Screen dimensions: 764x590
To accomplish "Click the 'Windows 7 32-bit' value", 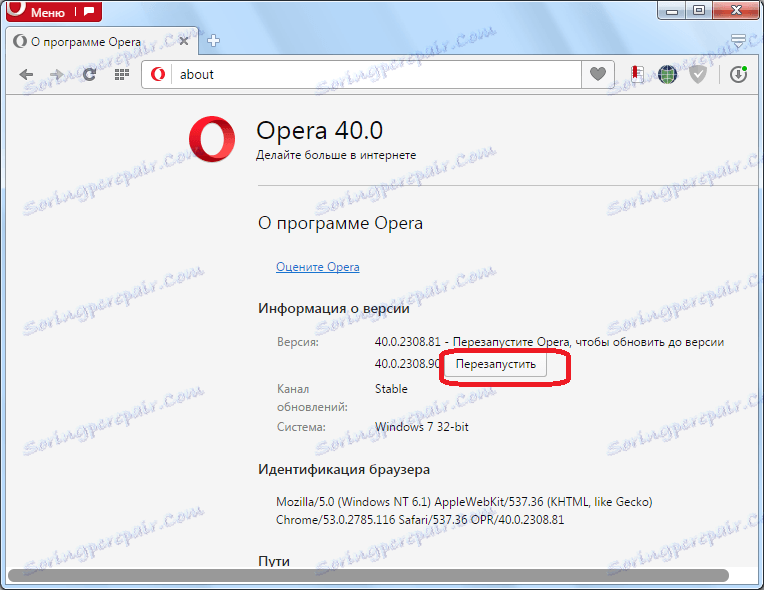I will click(x=421, y=427).
